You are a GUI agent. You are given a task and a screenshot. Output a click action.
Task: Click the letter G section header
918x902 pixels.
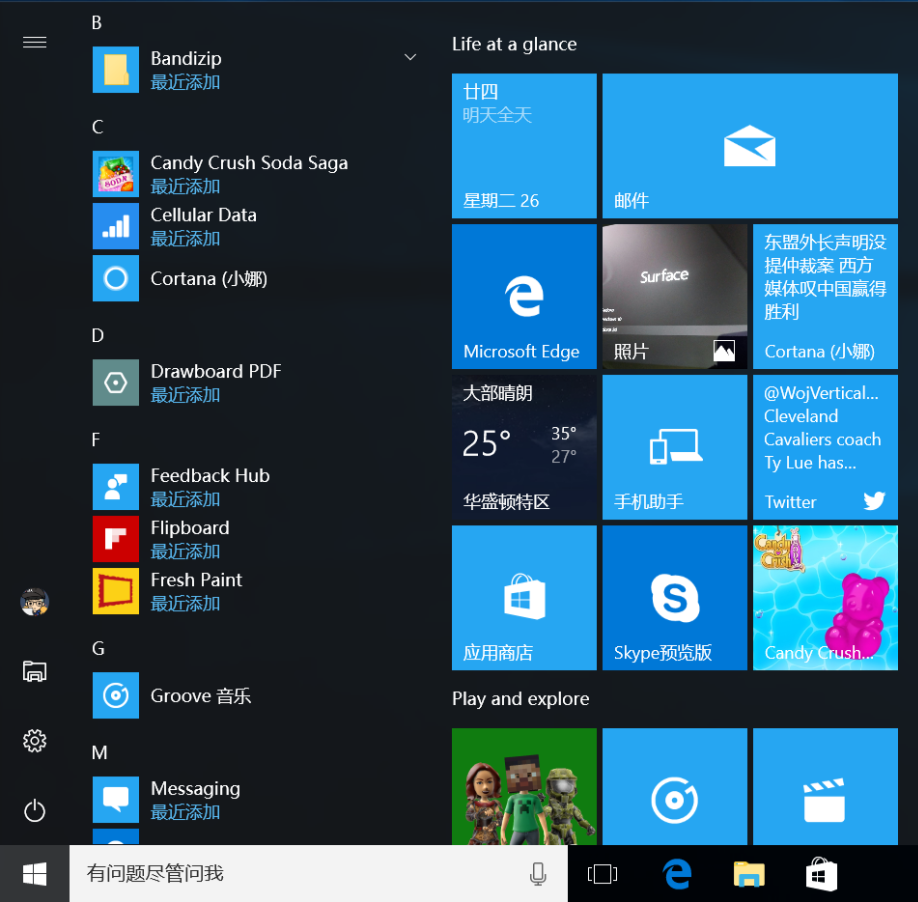click(x=98, y=648)
